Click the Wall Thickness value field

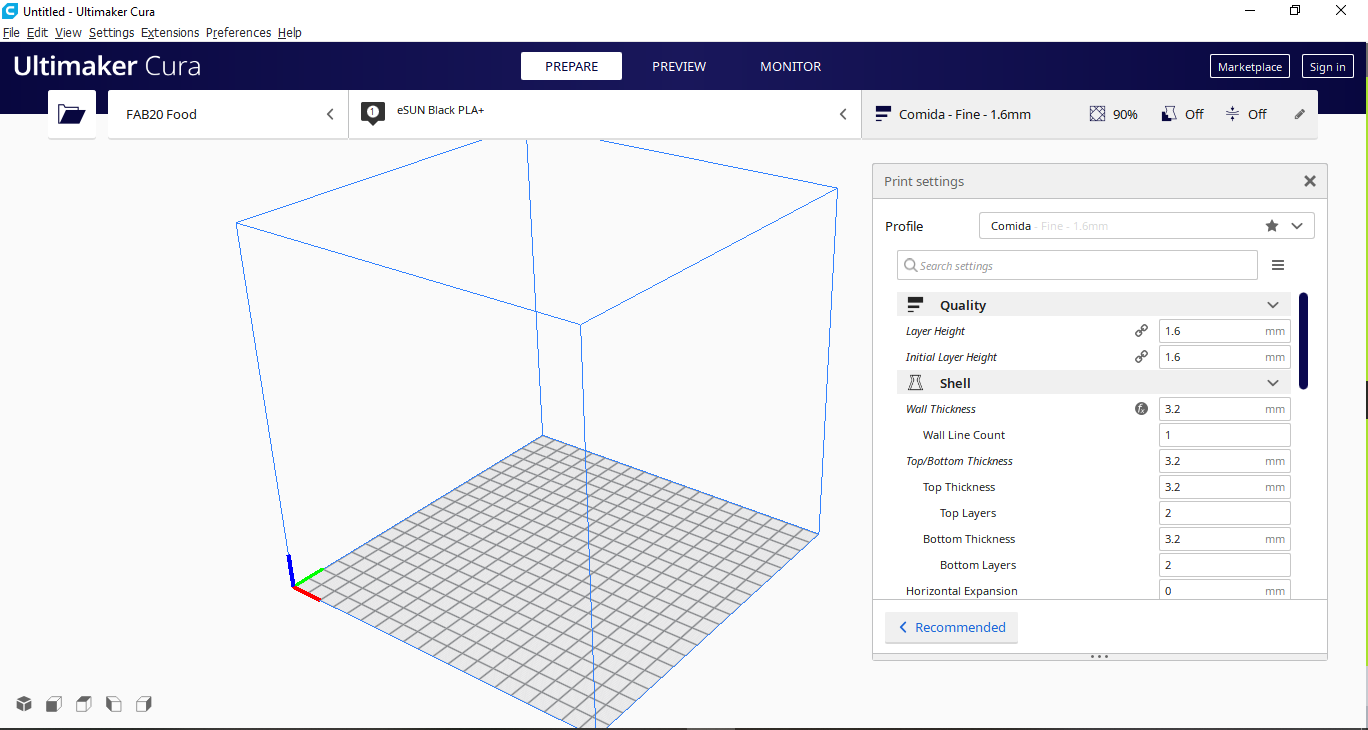pyautogui.click(x=1224, y=409)
